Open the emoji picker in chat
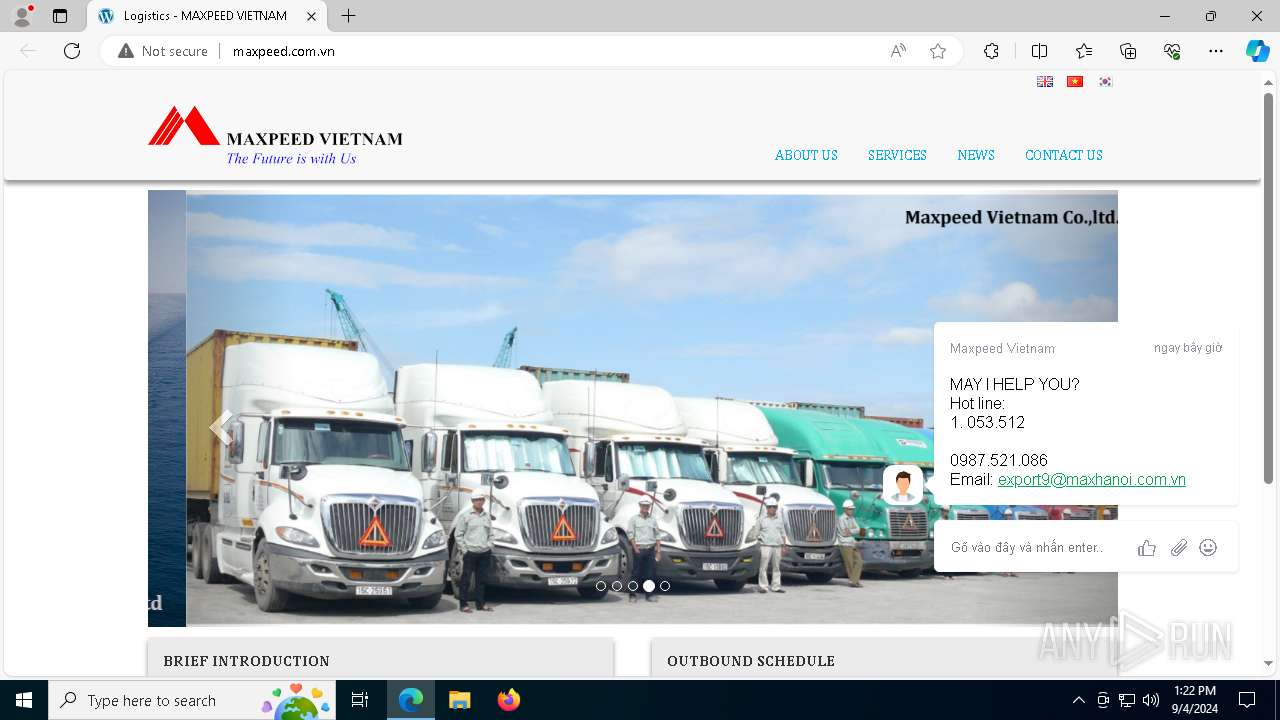The height and width of the screenshot is (720, 1280). pos(1208,548)
